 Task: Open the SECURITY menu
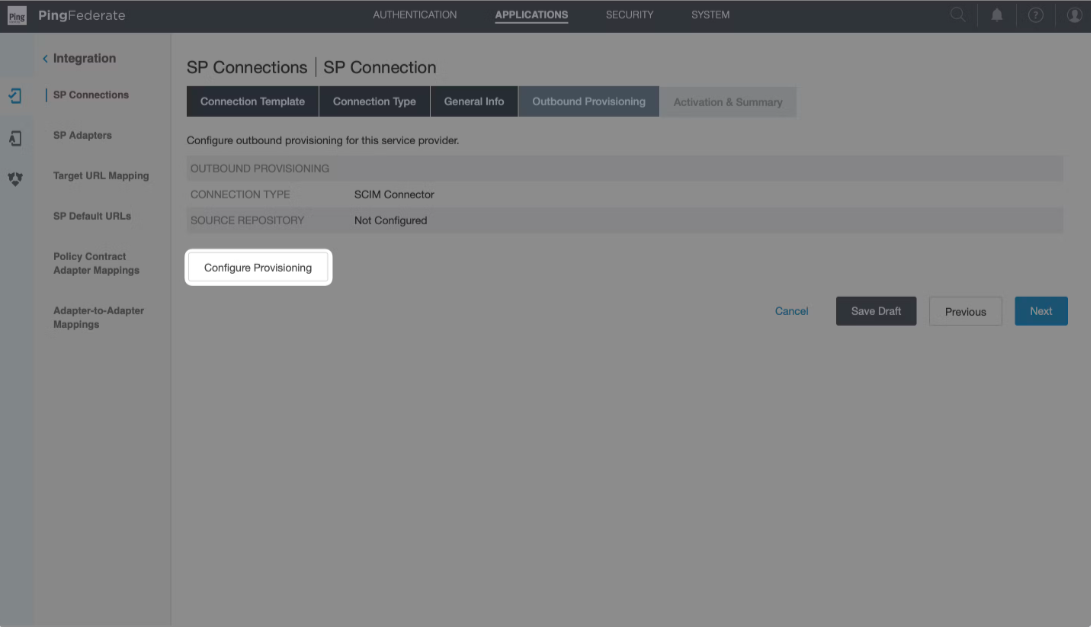point(629,15)
